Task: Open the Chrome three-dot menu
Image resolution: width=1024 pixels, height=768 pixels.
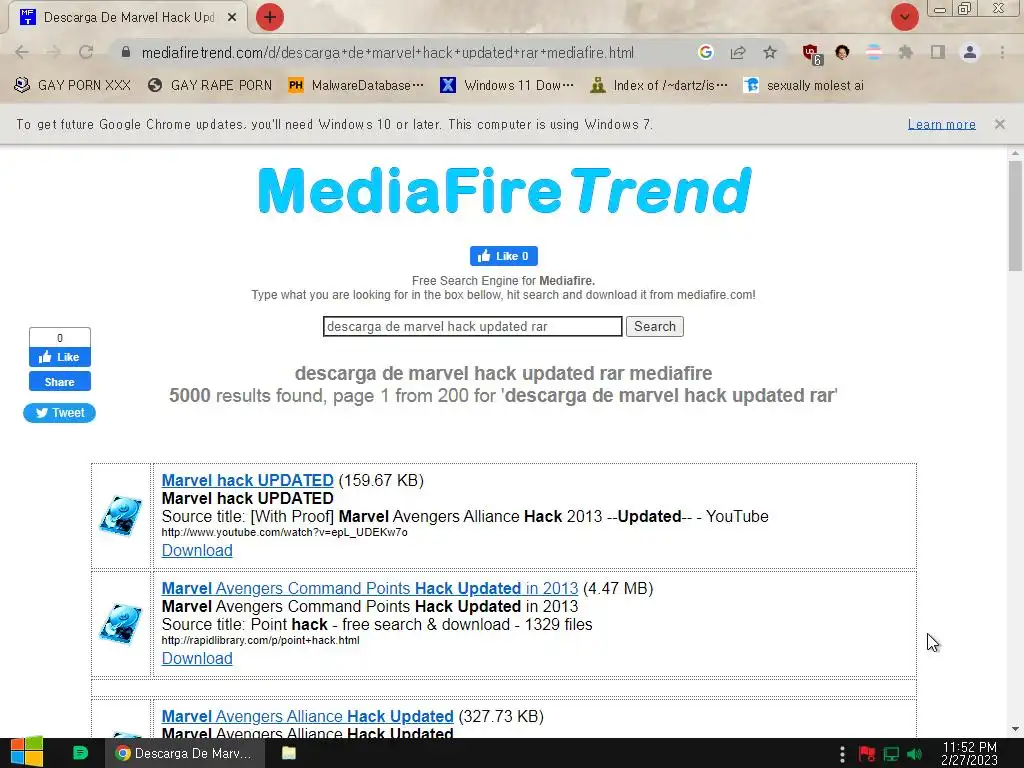Action: (x=1002, y=52)
